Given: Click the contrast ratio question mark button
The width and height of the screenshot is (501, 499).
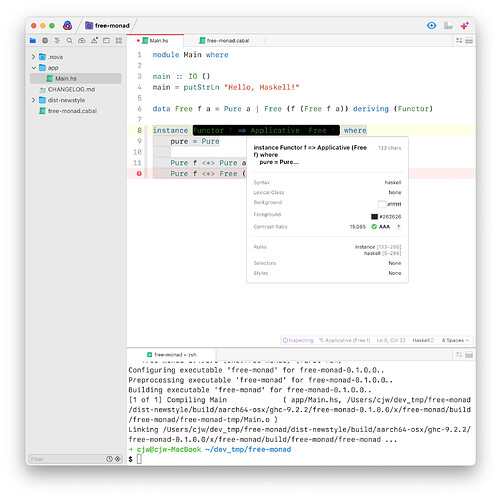Looking at the screenshot, I should (398, 227).
